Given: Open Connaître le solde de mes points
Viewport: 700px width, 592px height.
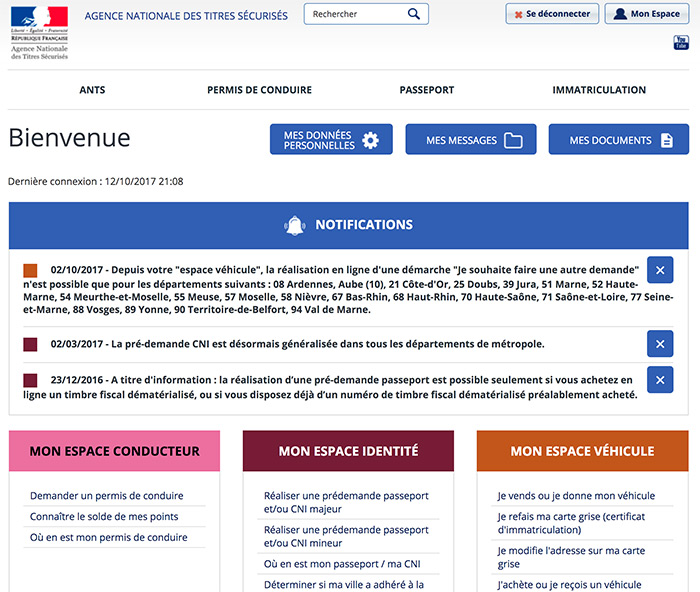Looking at the screenshot, I should click(102, 517).
